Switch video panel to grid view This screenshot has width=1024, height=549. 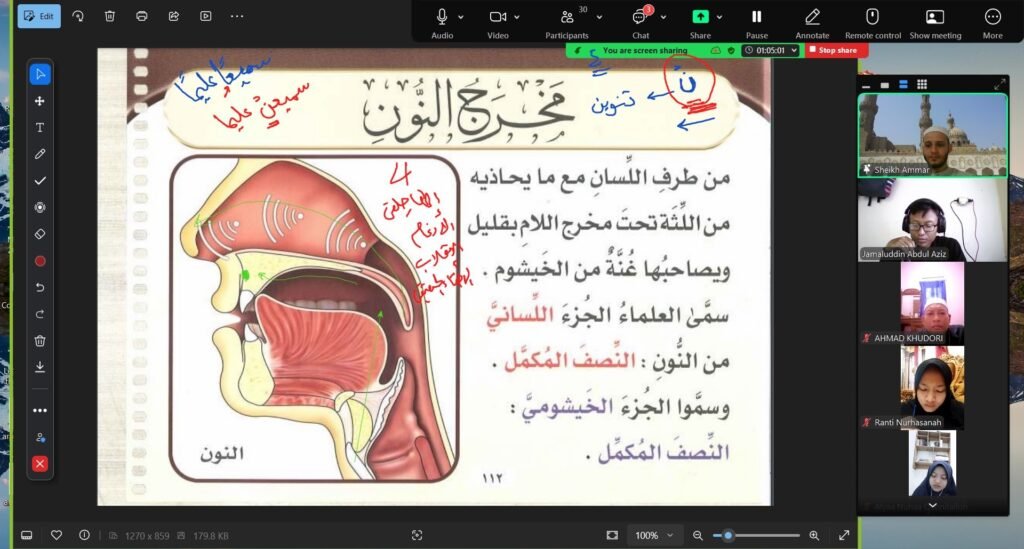(x=921, y=85)
